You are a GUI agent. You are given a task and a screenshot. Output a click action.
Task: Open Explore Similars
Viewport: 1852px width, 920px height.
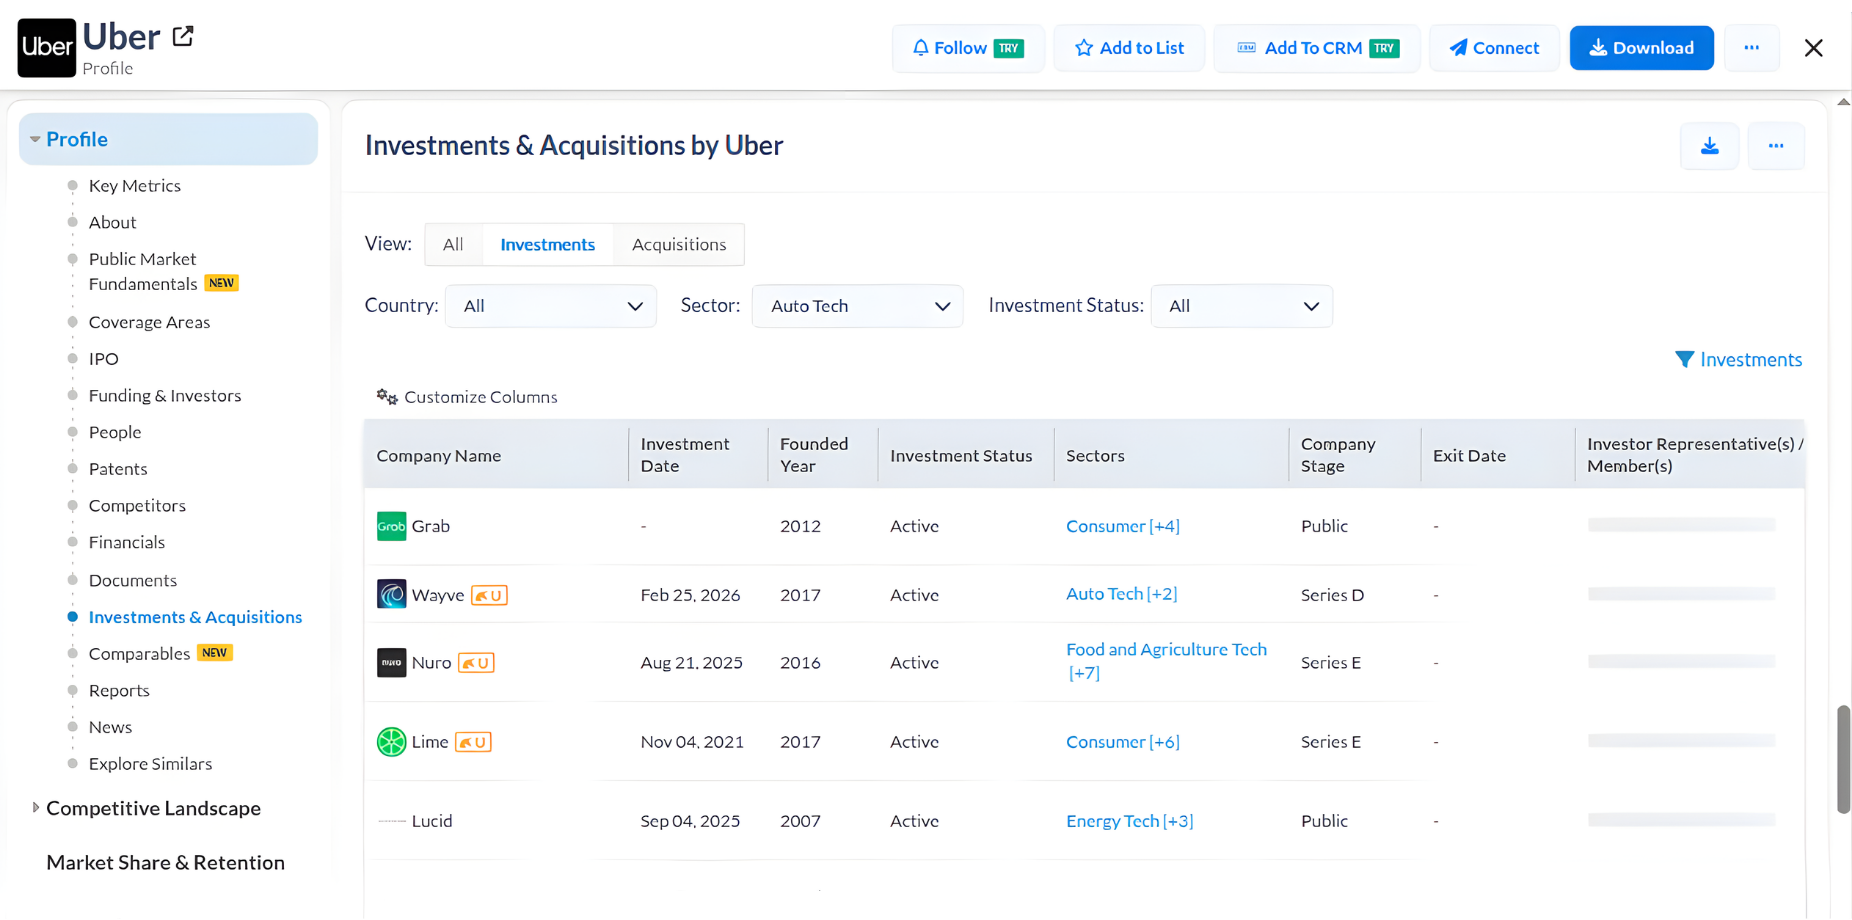pos(150,764)
